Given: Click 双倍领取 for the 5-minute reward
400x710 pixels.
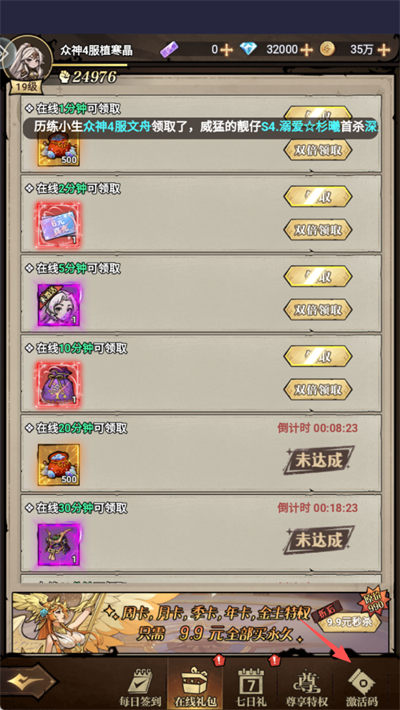Looking at the screenshot, I should pos(318,310).
